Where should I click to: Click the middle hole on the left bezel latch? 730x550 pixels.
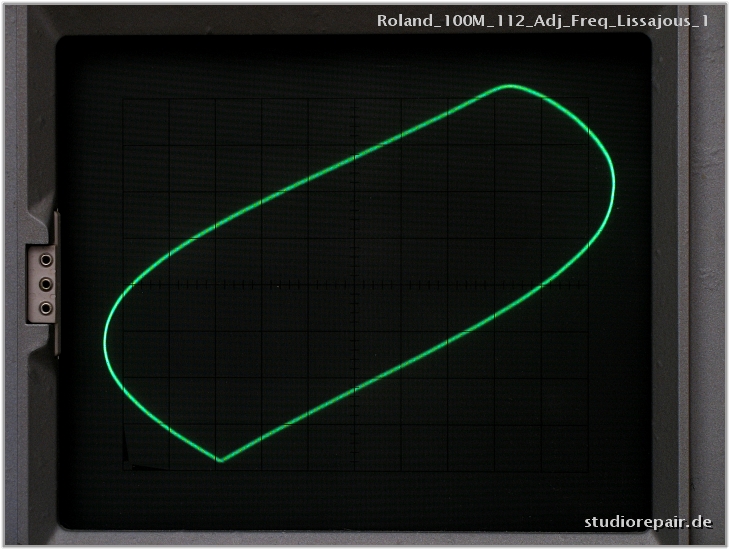click(46, 284)
